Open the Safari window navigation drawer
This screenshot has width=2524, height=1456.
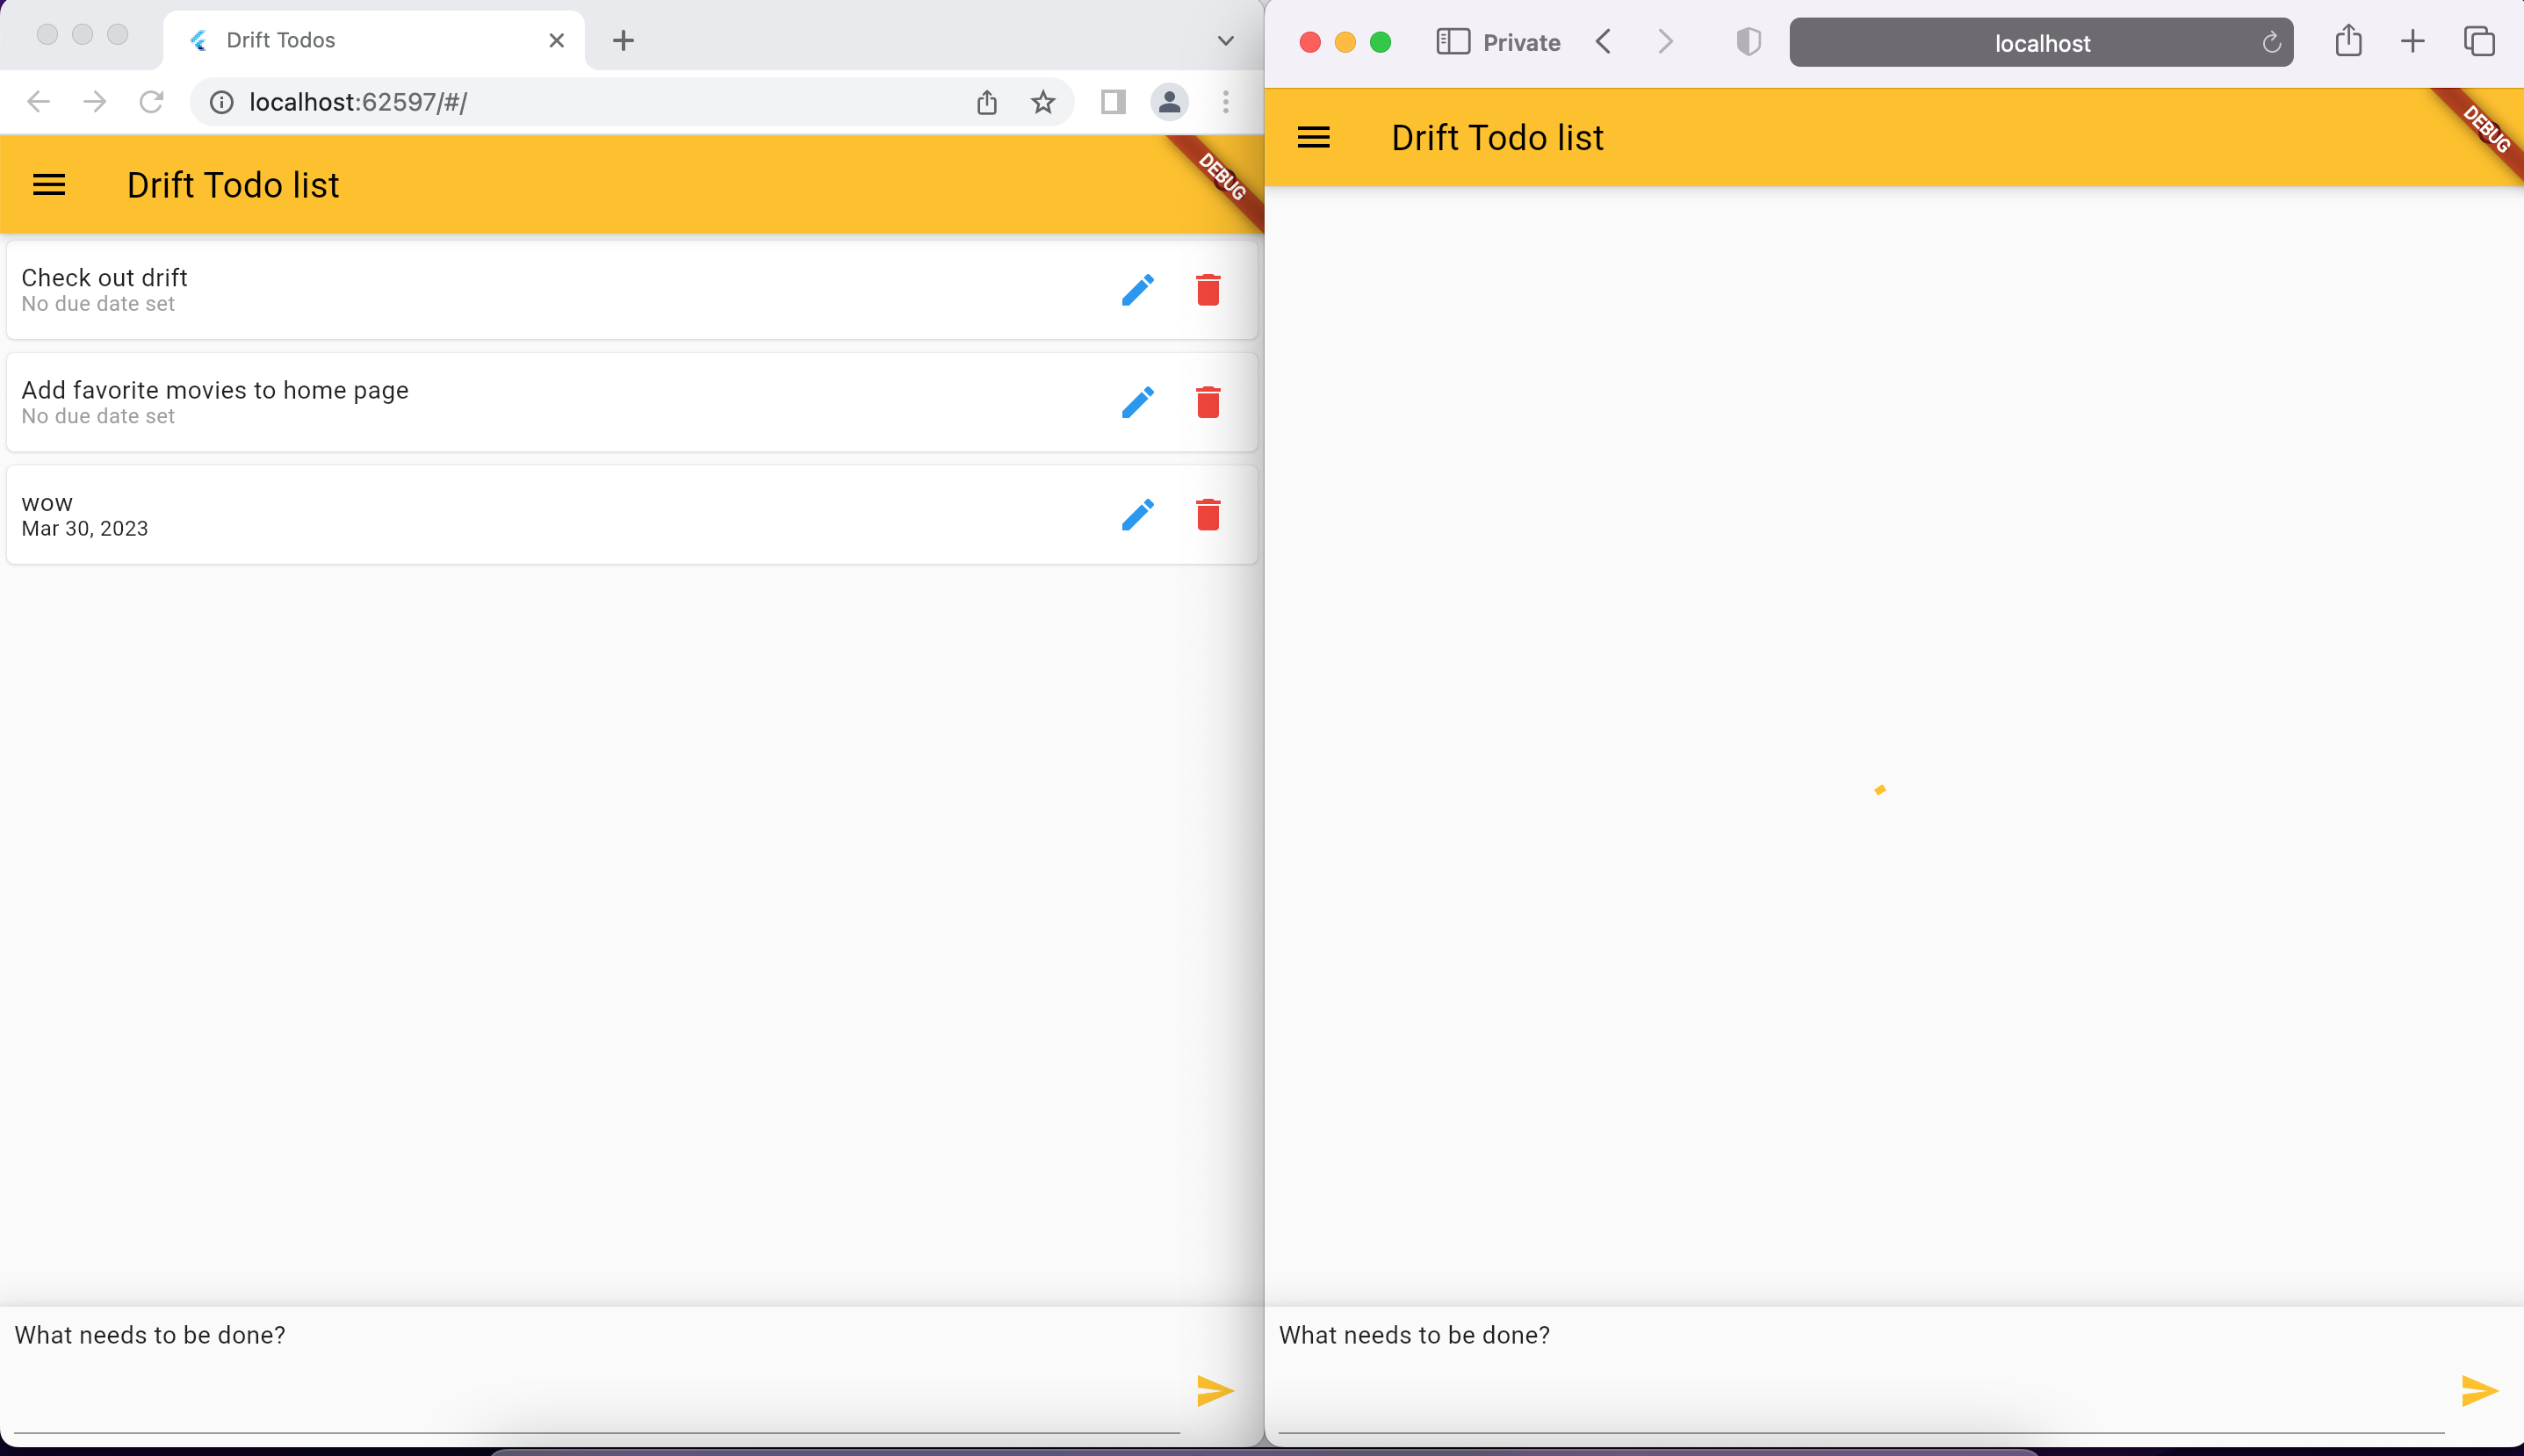tap(1313, 137)
